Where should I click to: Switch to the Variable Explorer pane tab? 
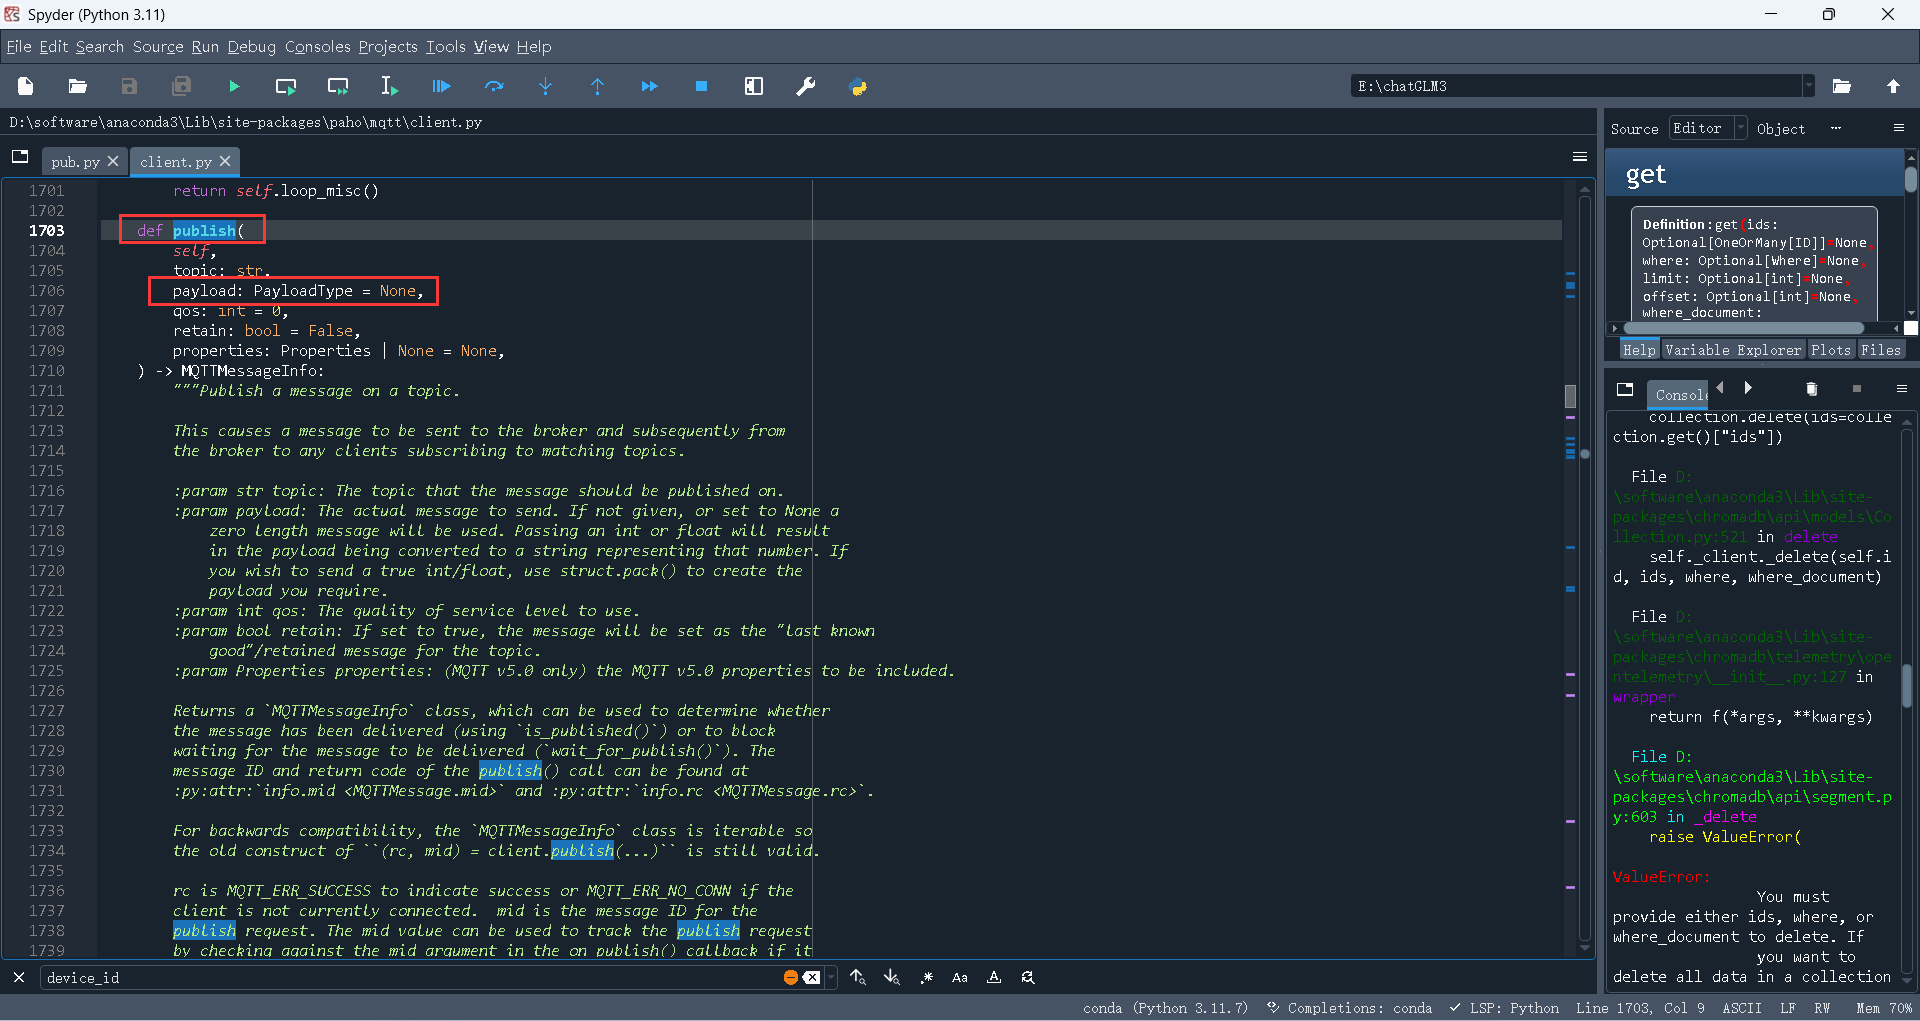coord(1732,350)
